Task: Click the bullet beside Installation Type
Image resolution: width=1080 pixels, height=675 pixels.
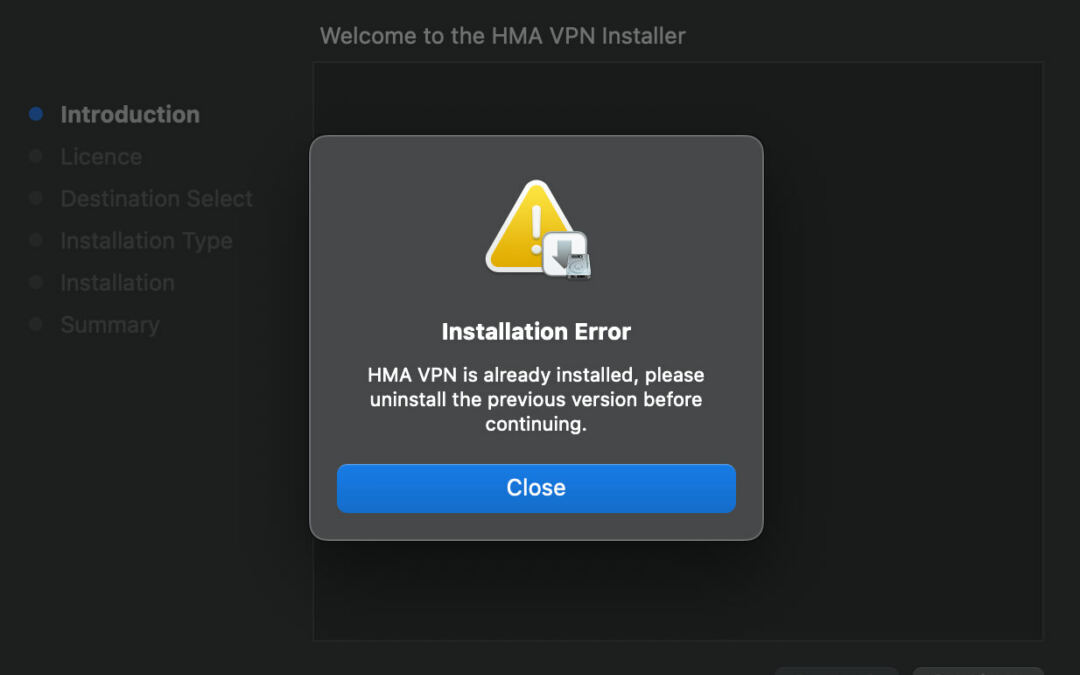Action: click(x=36, y=241)
